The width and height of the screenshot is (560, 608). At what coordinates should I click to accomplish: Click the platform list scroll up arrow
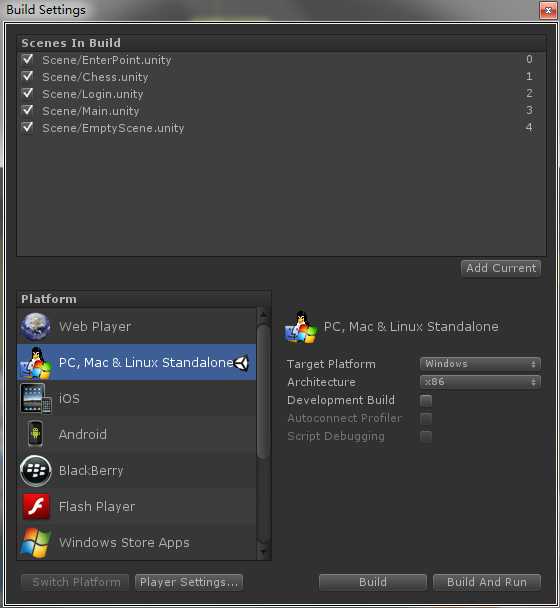263,316
